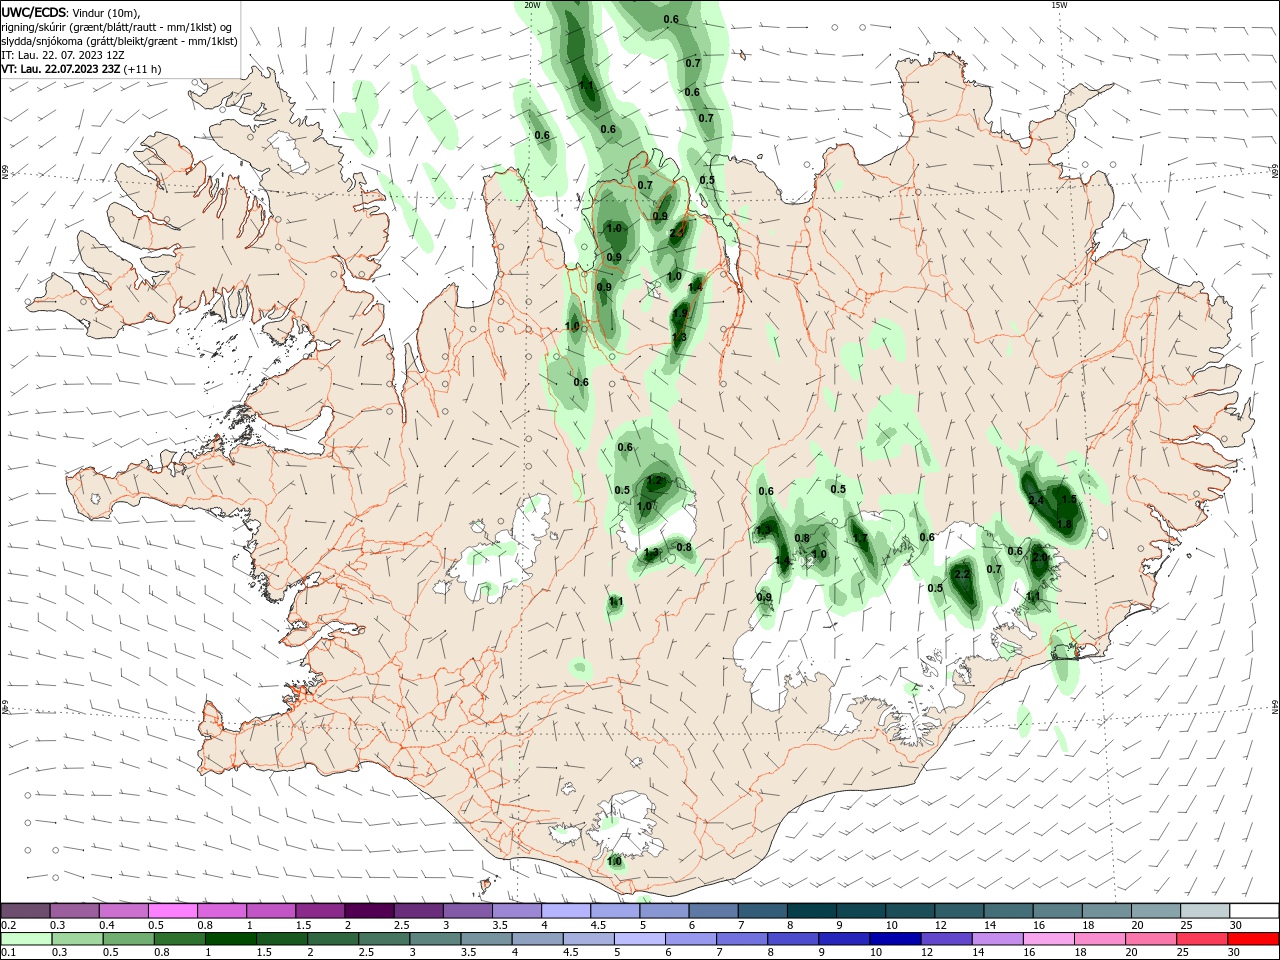This screenshot has height=960, width=1280.
Task: Click the 2.2 precipitation value on the map
Action: coord(962,574)
